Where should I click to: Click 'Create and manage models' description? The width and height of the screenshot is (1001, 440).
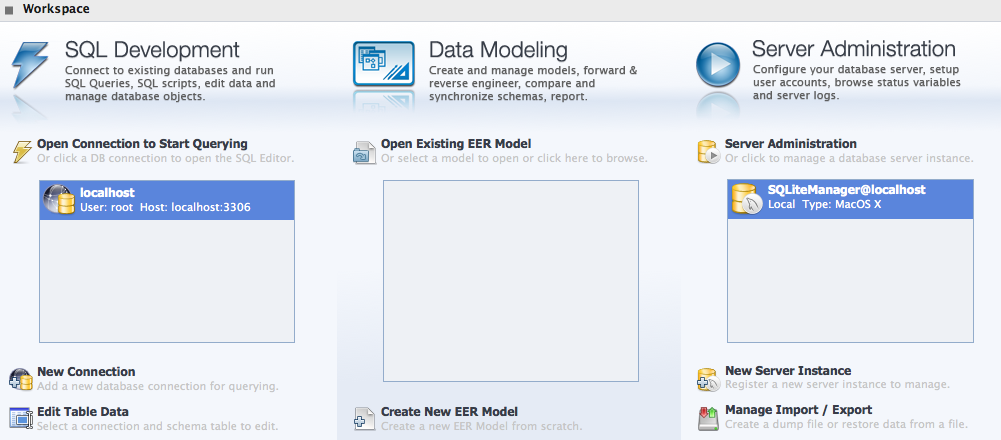click(x=533, y=84)
